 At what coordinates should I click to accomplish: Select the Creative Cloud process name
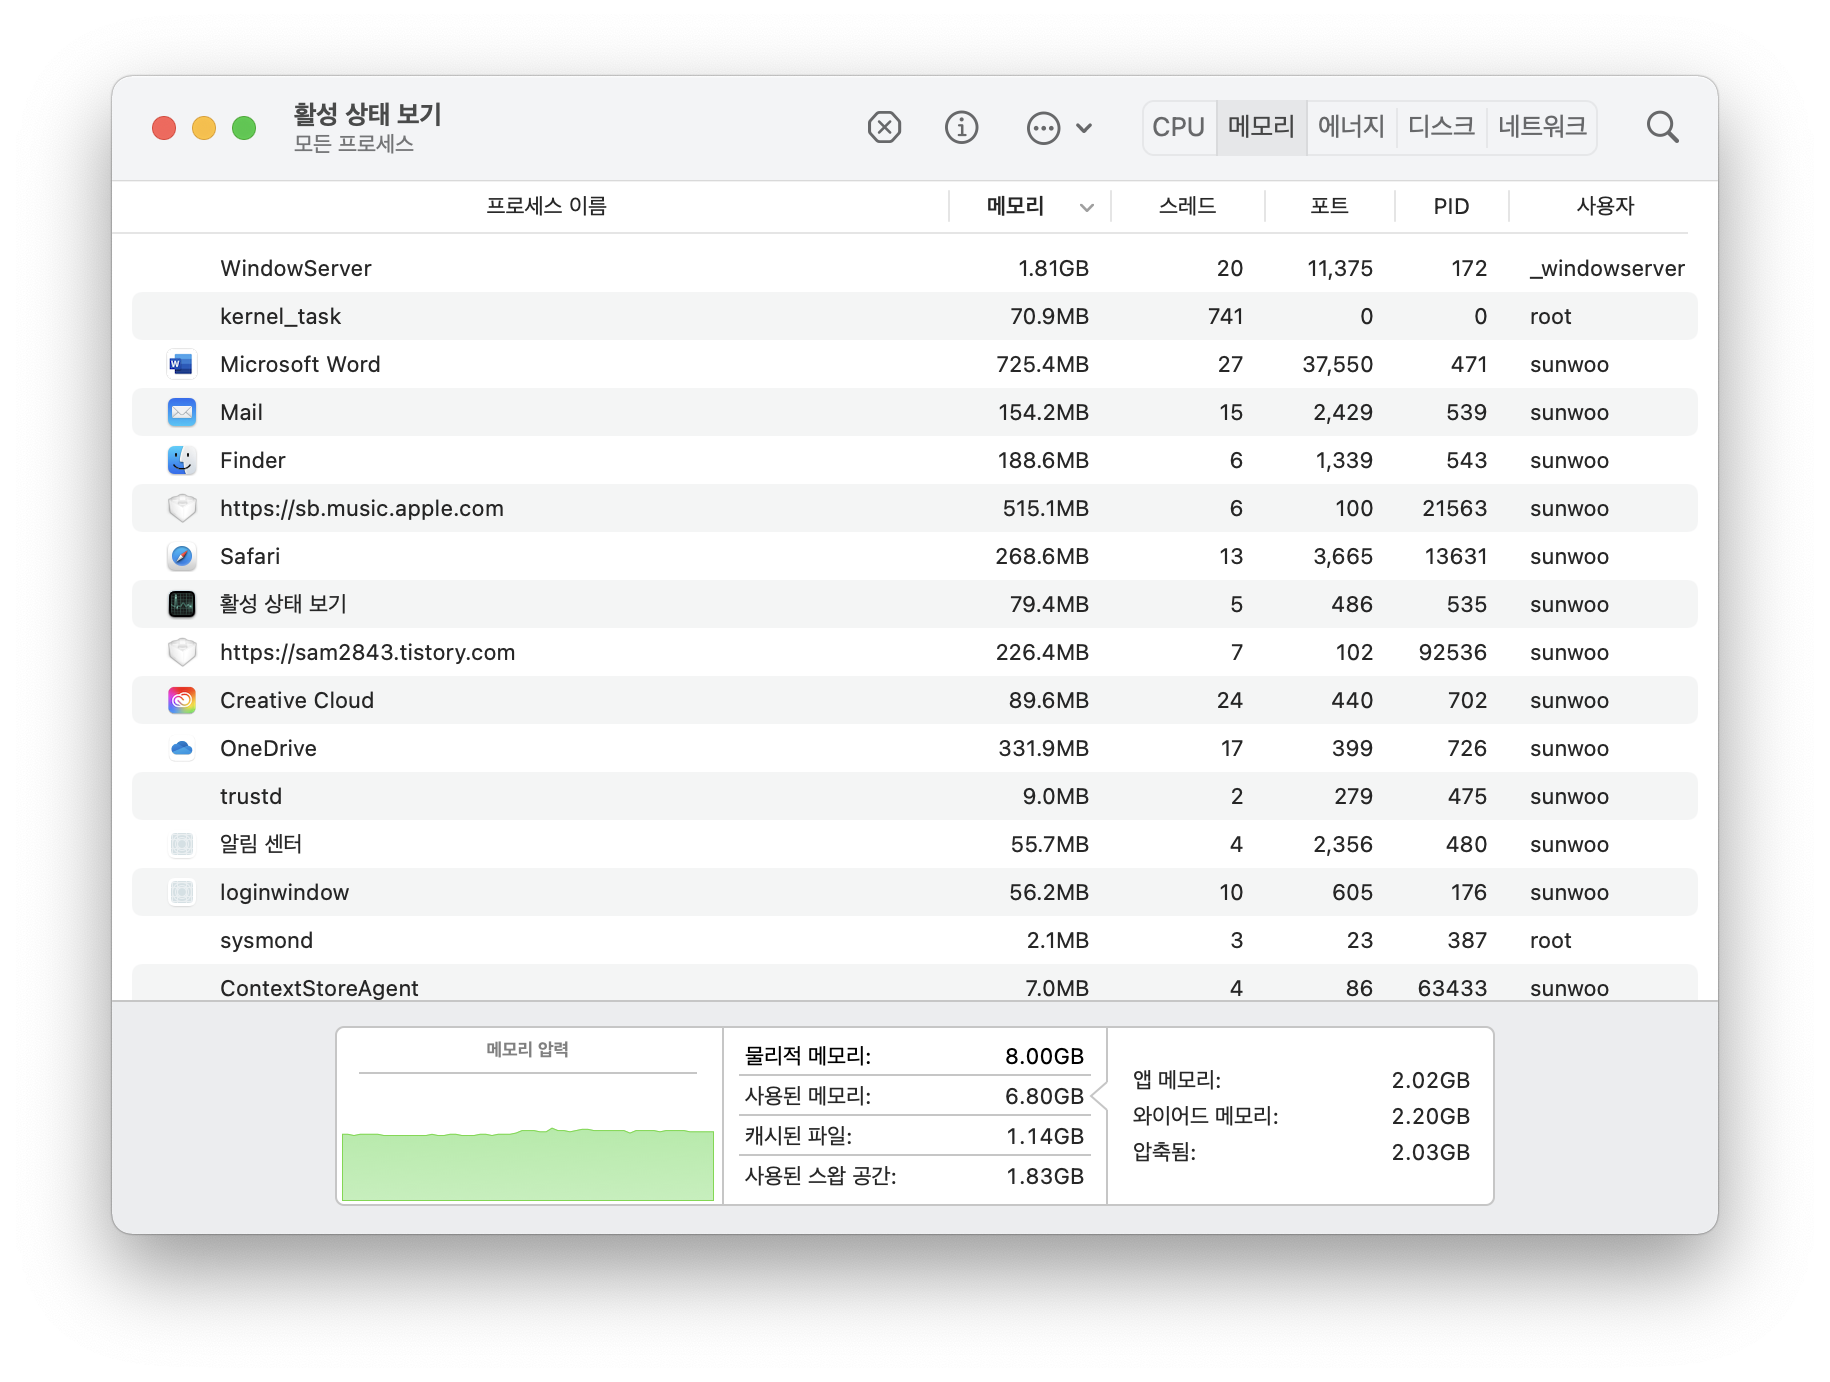297,700
